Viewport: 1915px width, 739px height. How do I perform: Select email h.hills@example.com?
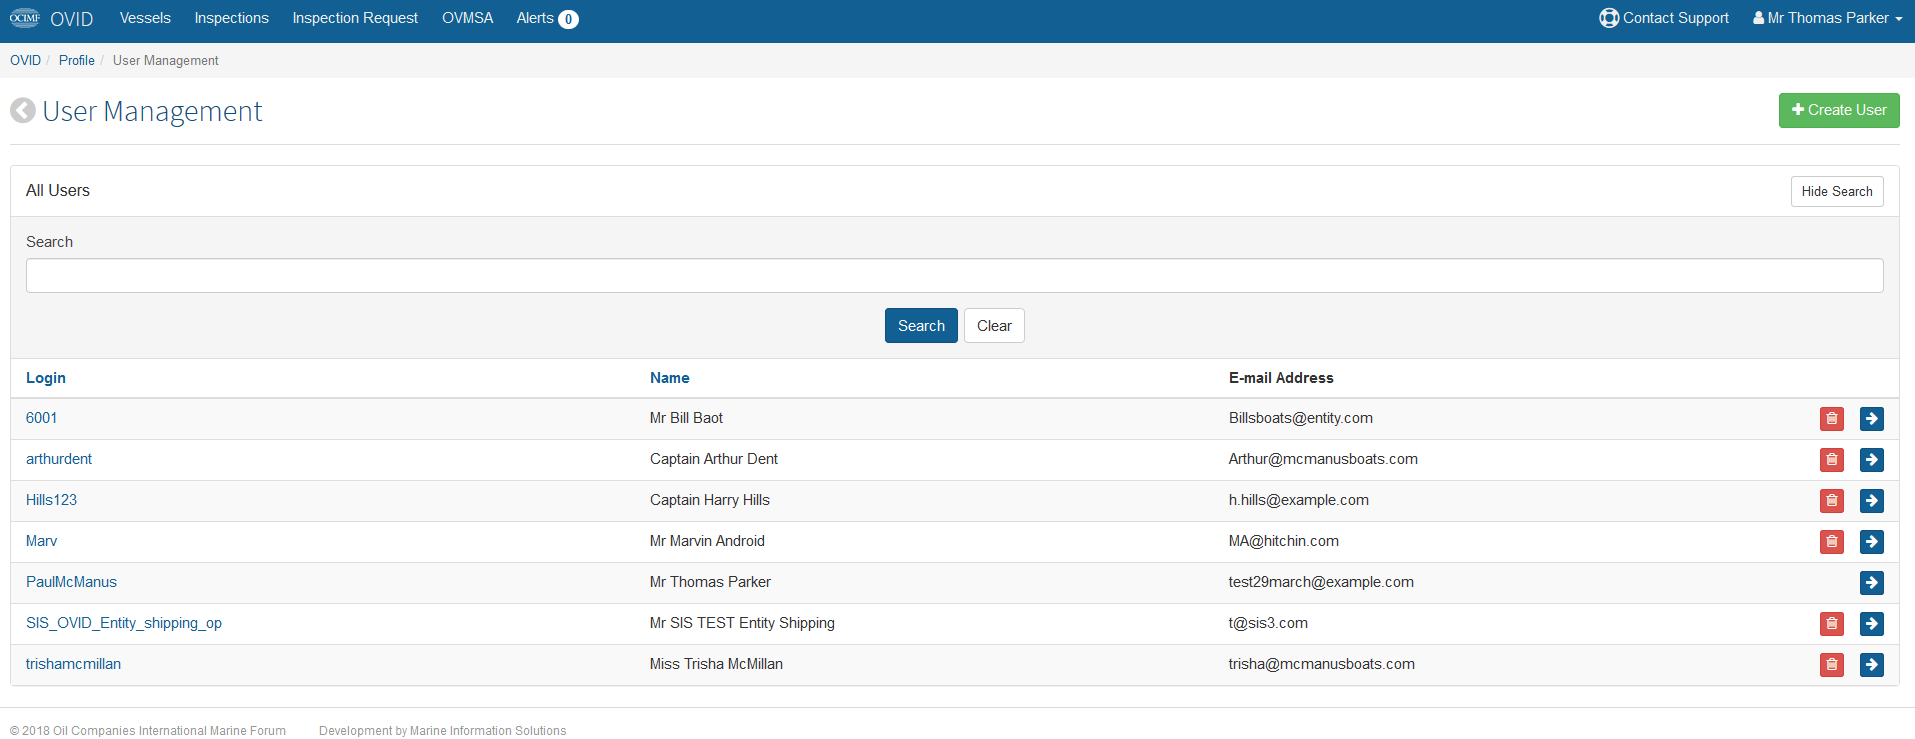1298,500
